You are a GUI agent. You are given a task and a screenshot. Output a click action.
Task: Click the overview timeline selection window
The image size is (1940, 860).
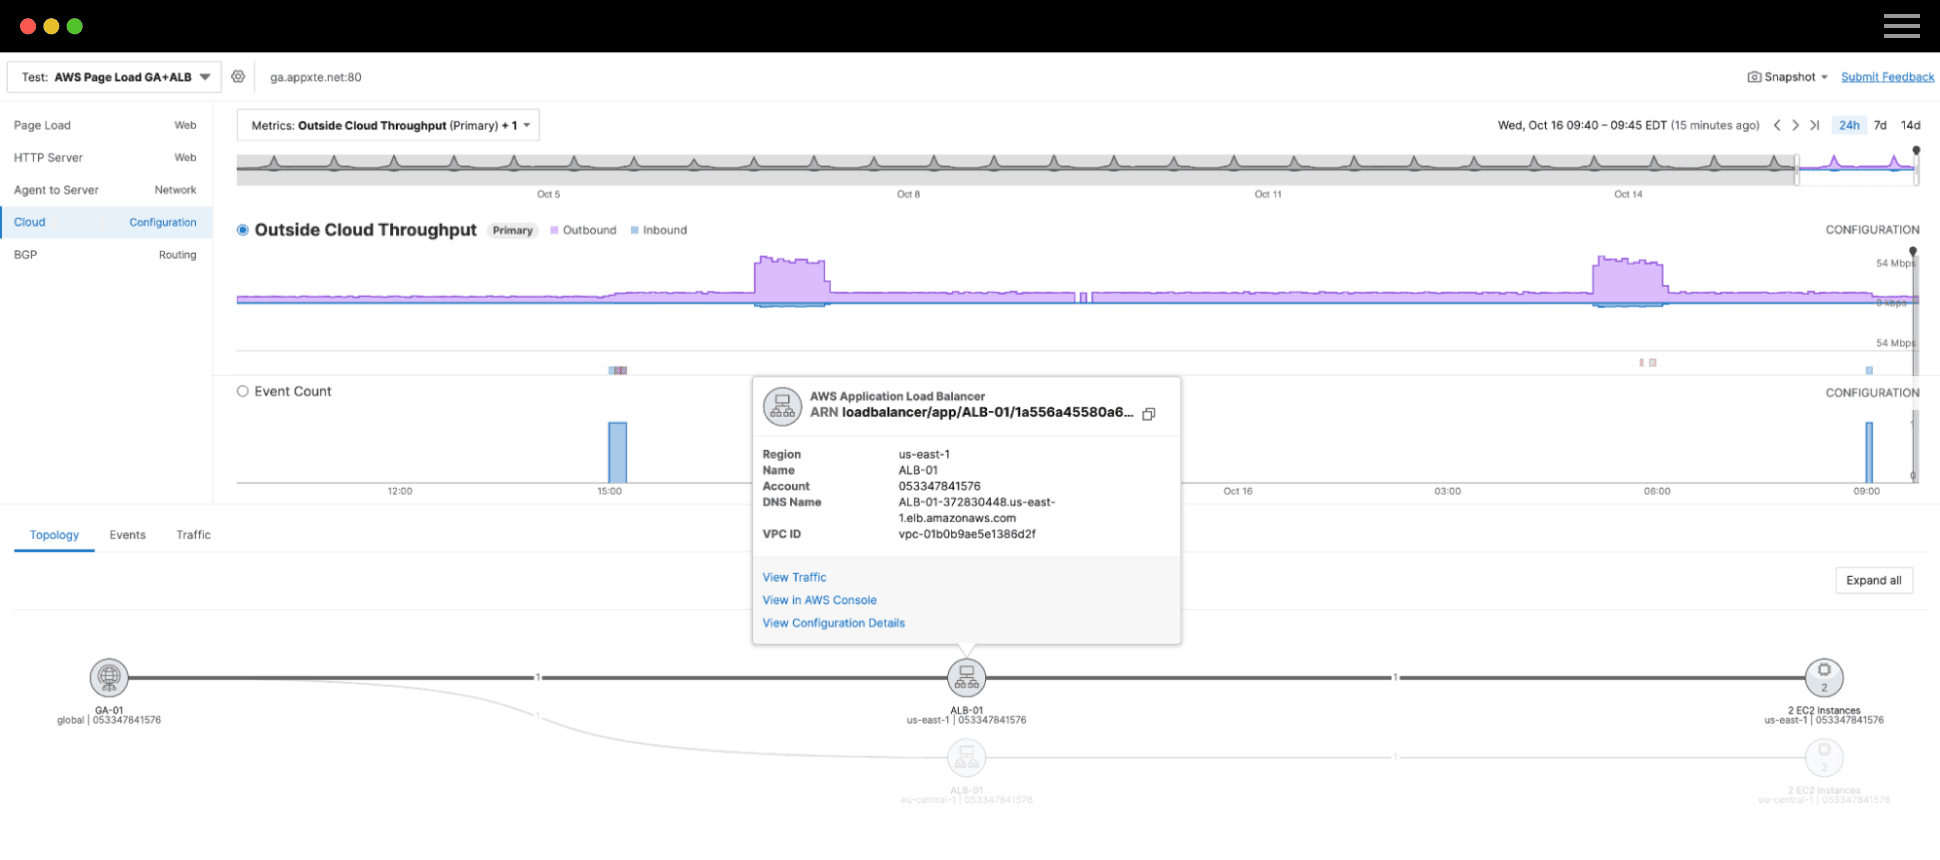click(1857, 169)
